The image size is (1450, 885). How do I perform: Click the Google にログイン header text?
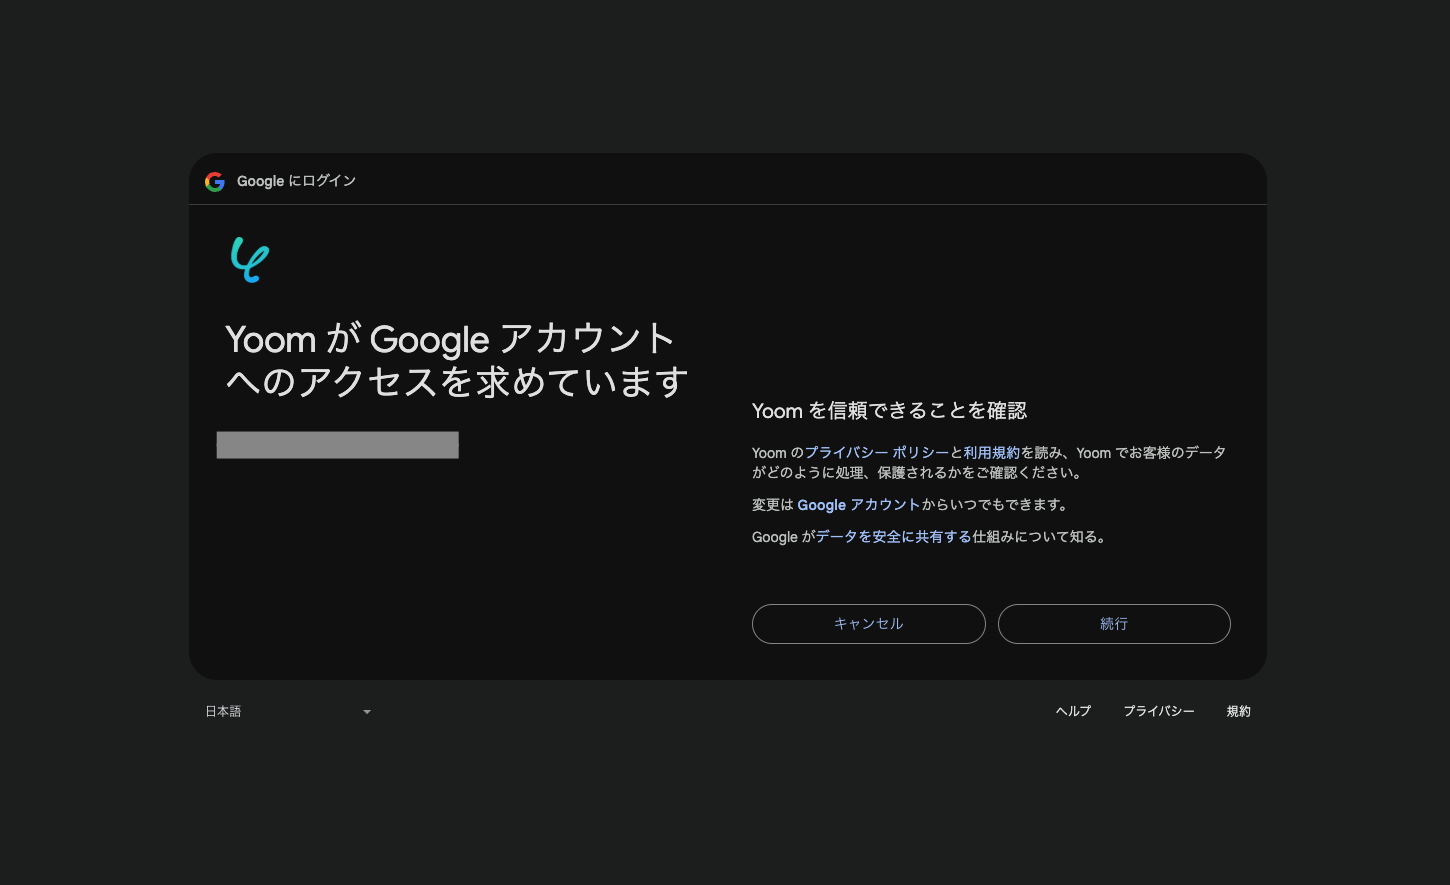coord(296,181)
